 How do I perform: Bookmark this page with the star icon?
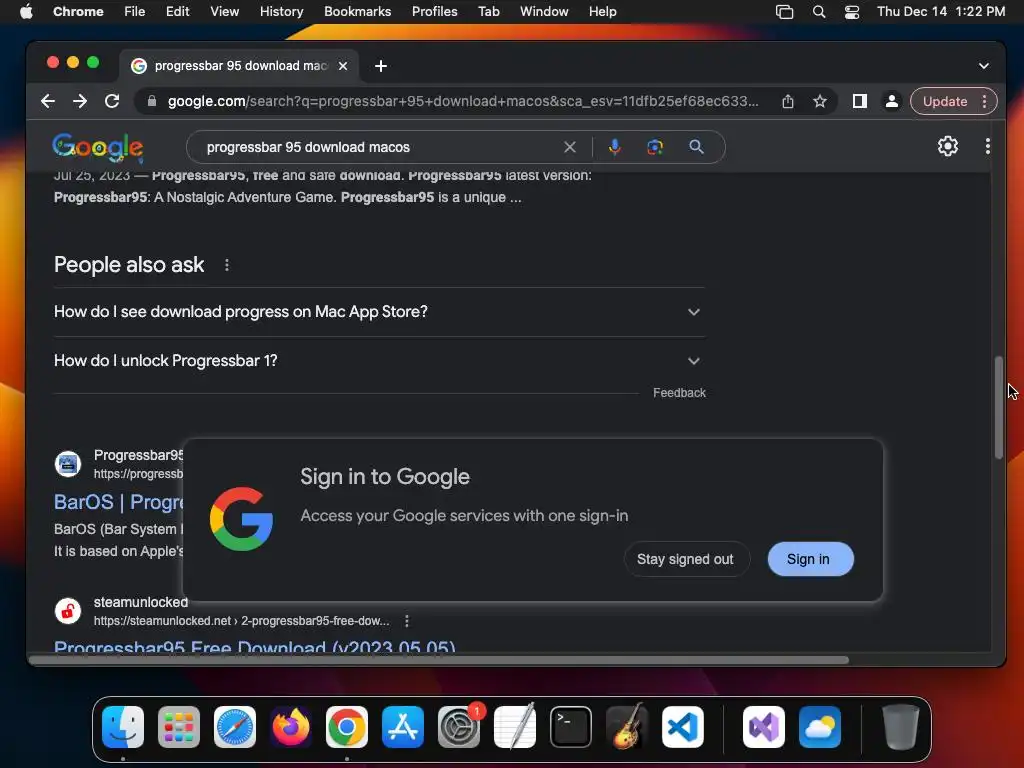pos(820,101)
